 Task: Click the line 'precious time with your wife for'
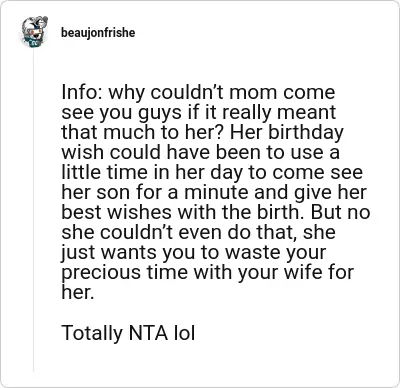[207, 272]
